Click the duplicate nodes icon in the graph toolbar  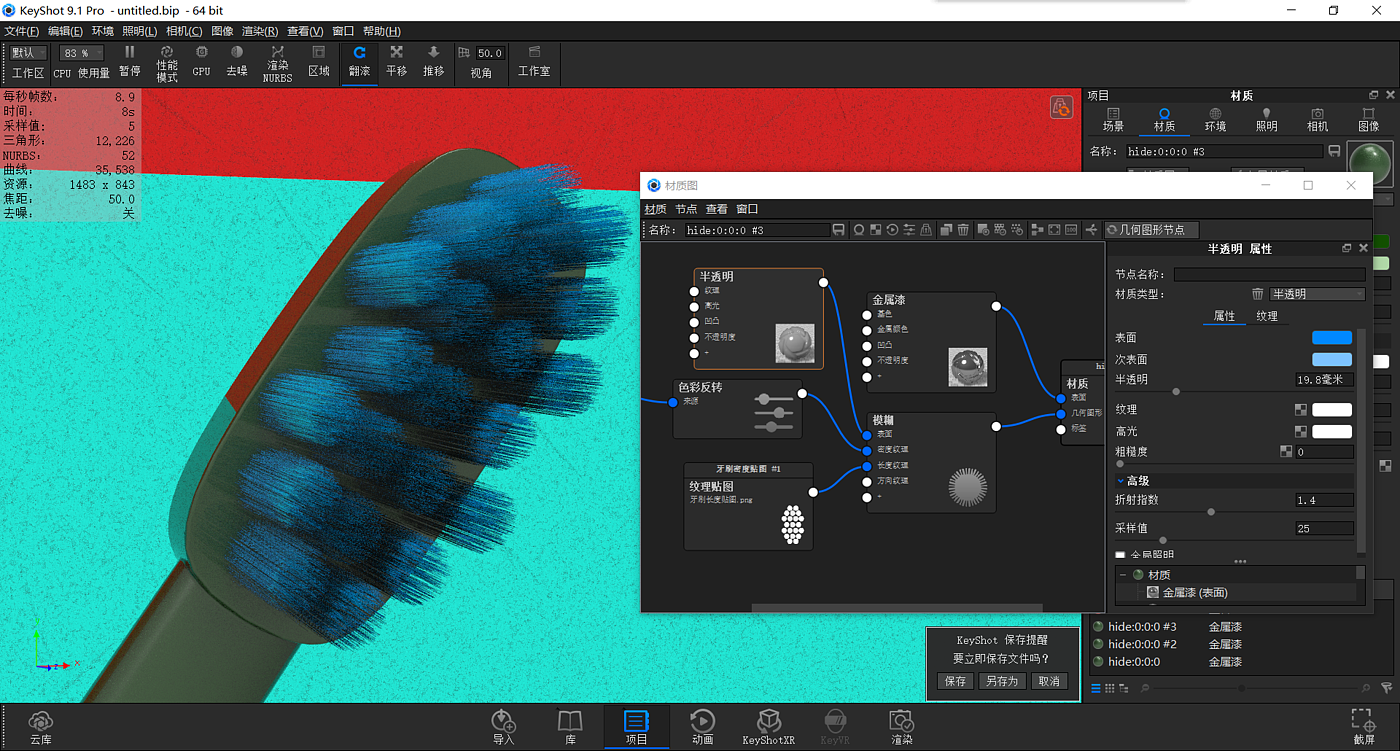click(946, 230)
